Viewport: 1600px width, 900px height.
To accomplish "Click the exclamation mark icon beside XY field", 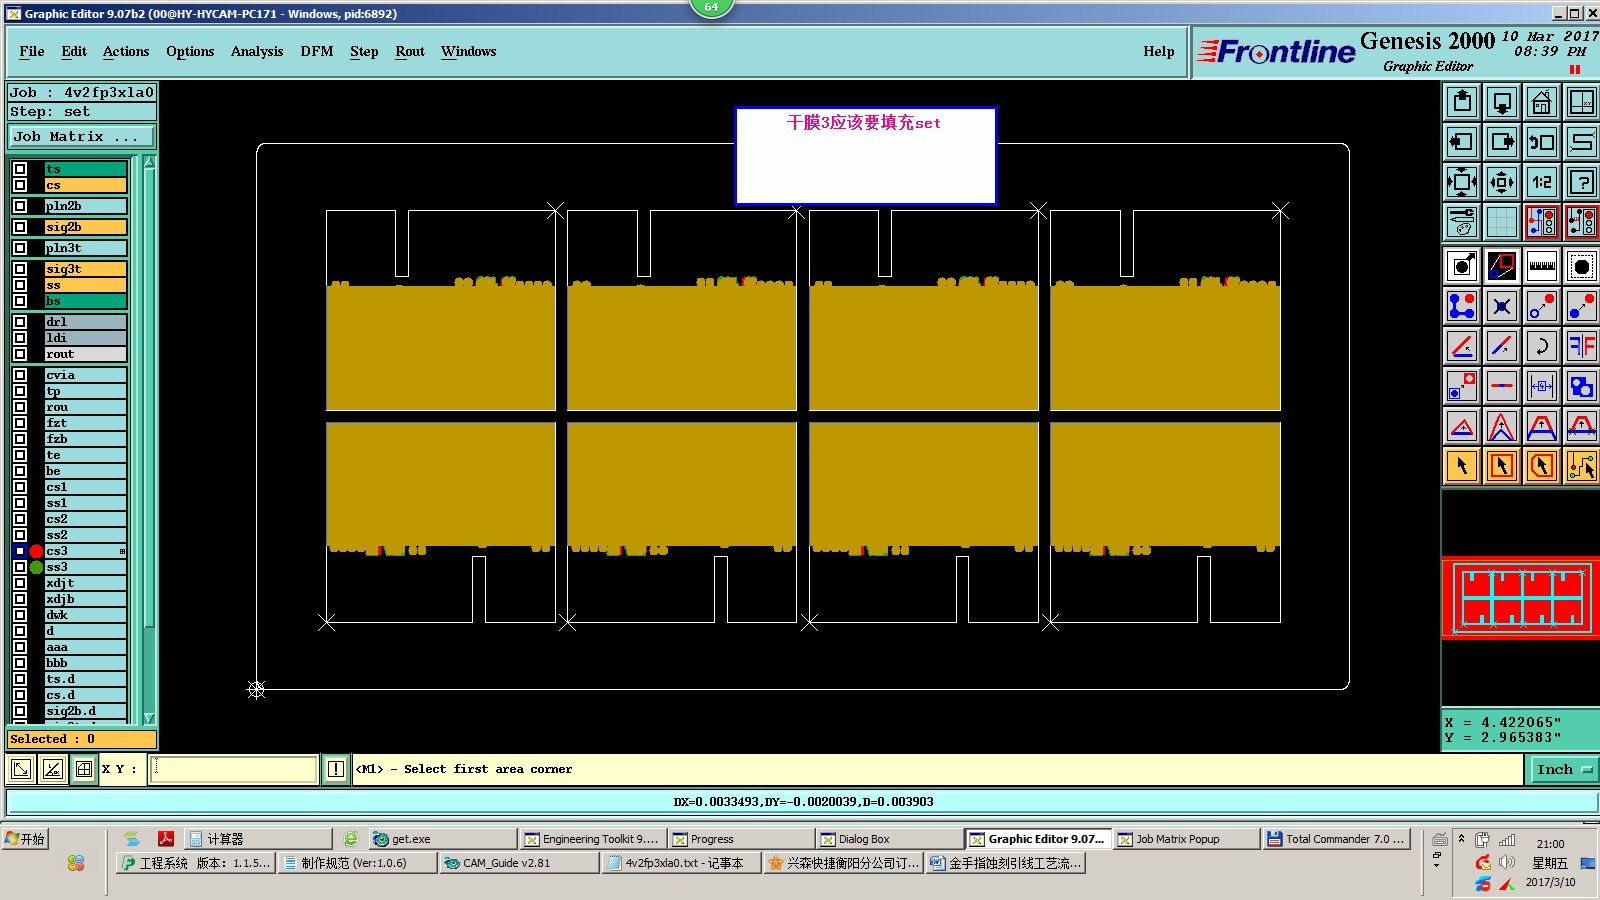I will click(336, 769).
